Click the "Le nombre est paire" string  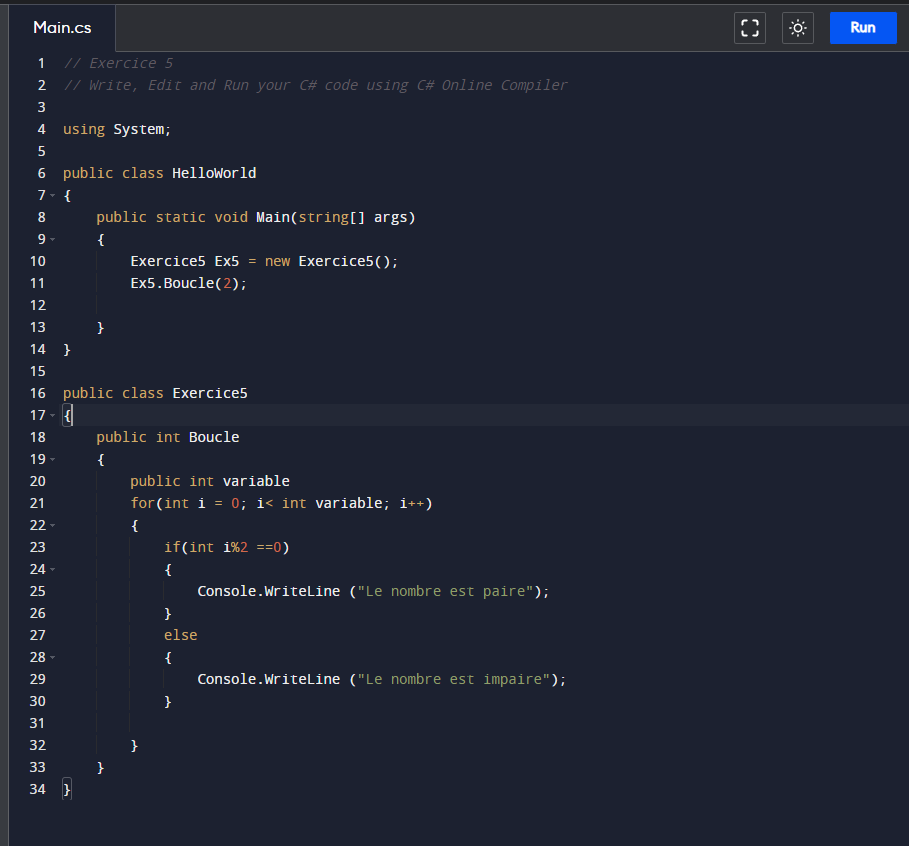pos(446,591)
